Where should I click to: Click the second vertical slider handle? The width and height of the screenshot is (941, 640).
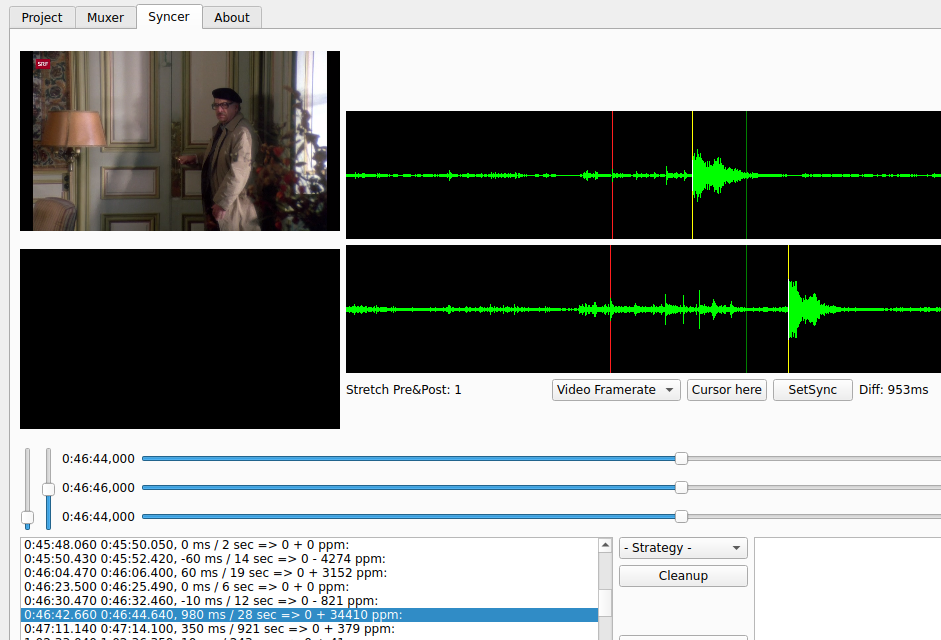pyautogui.click(x=48, y=488)
